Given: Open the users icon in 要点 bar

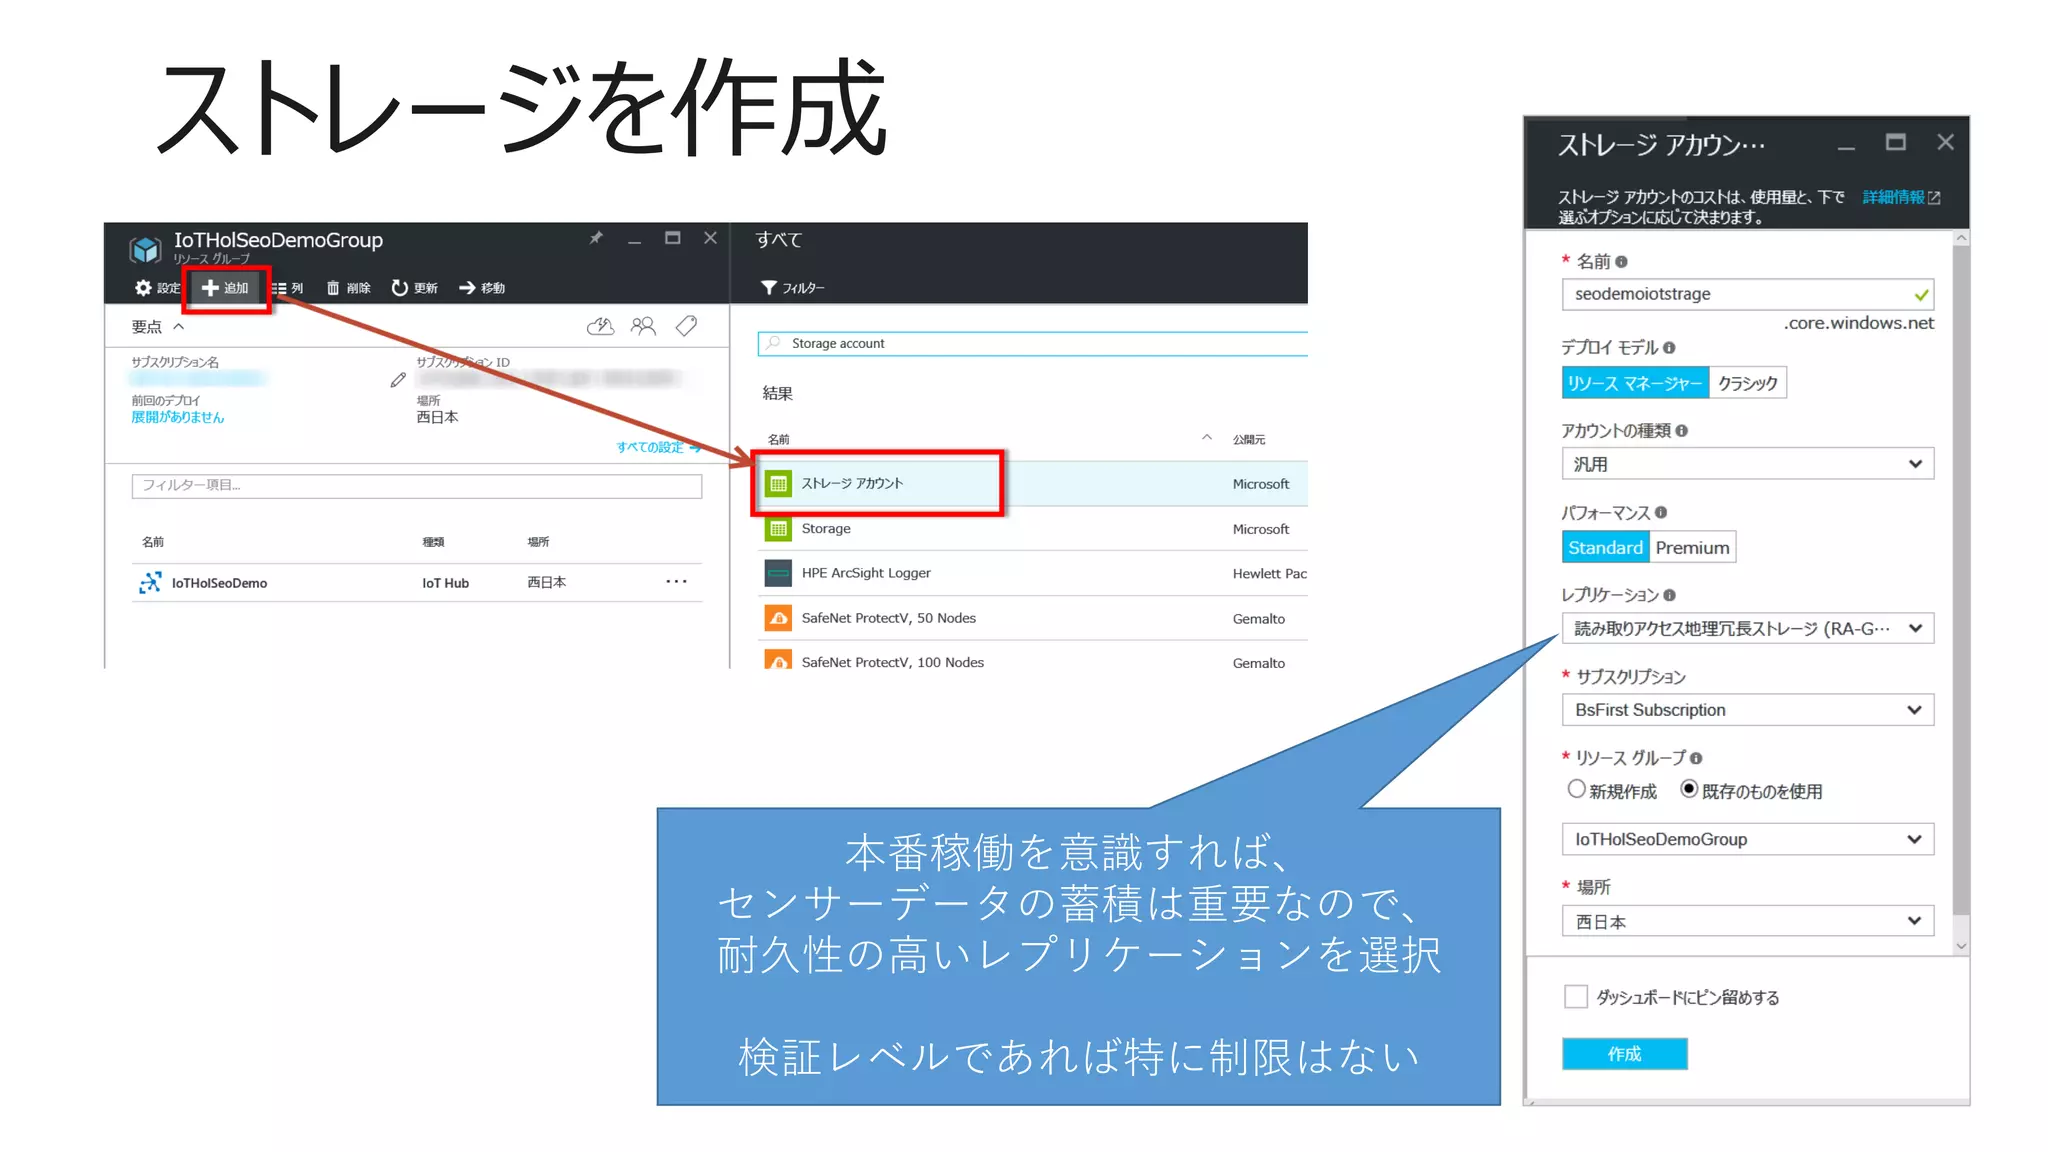Looking at the screenshot, I should [643, 326].
